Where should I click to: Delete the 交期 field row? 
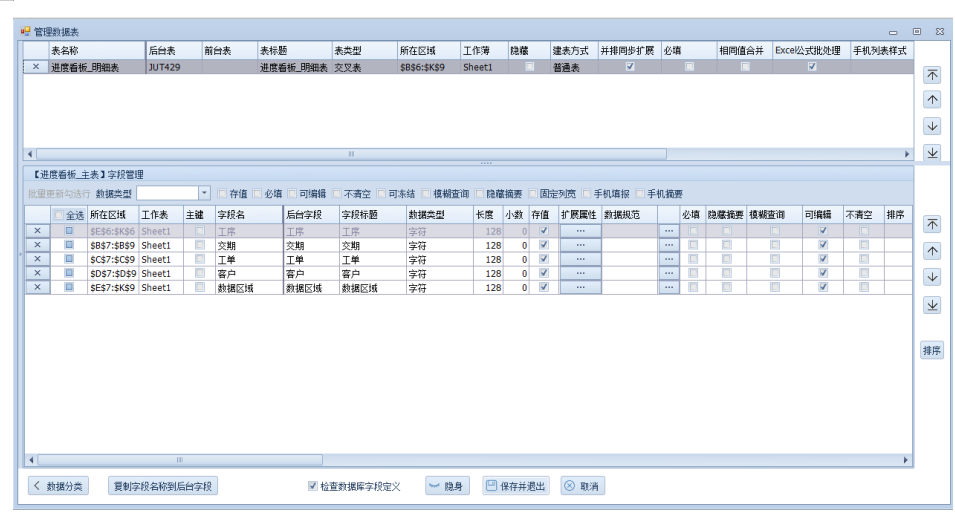pos(37,245)
